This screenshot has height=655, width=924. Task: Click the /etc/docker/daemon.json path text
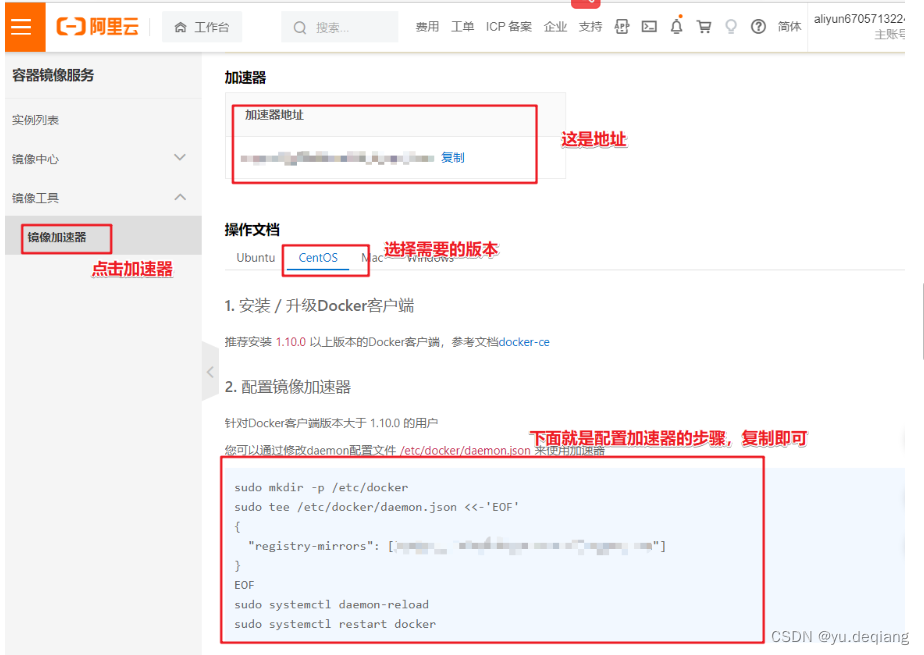466,451
